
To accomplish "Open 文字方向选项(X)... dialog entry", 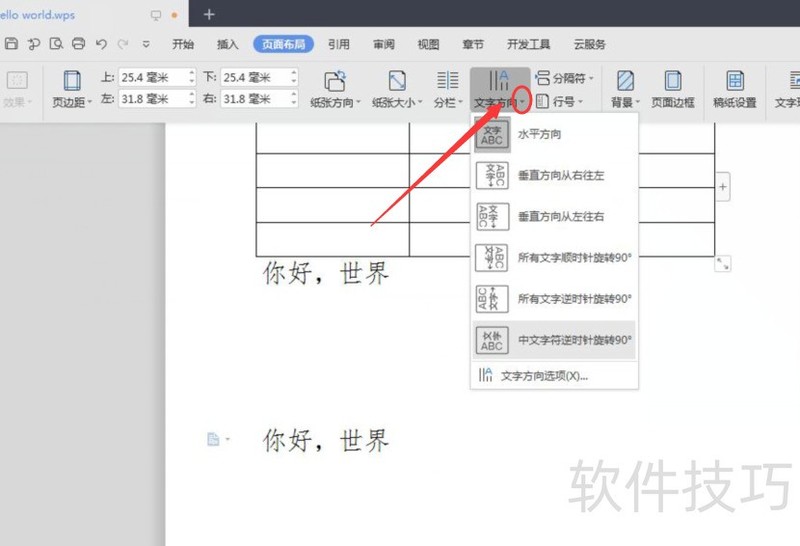I will [555, 376].
